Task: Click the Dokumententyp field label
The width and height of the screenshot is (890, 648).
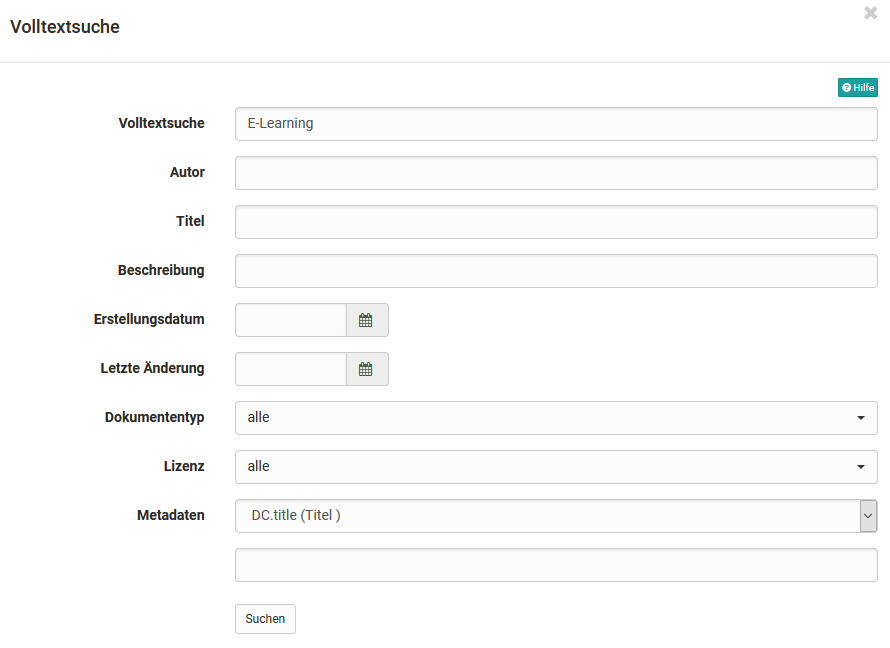Action: [x=154, y=417]
